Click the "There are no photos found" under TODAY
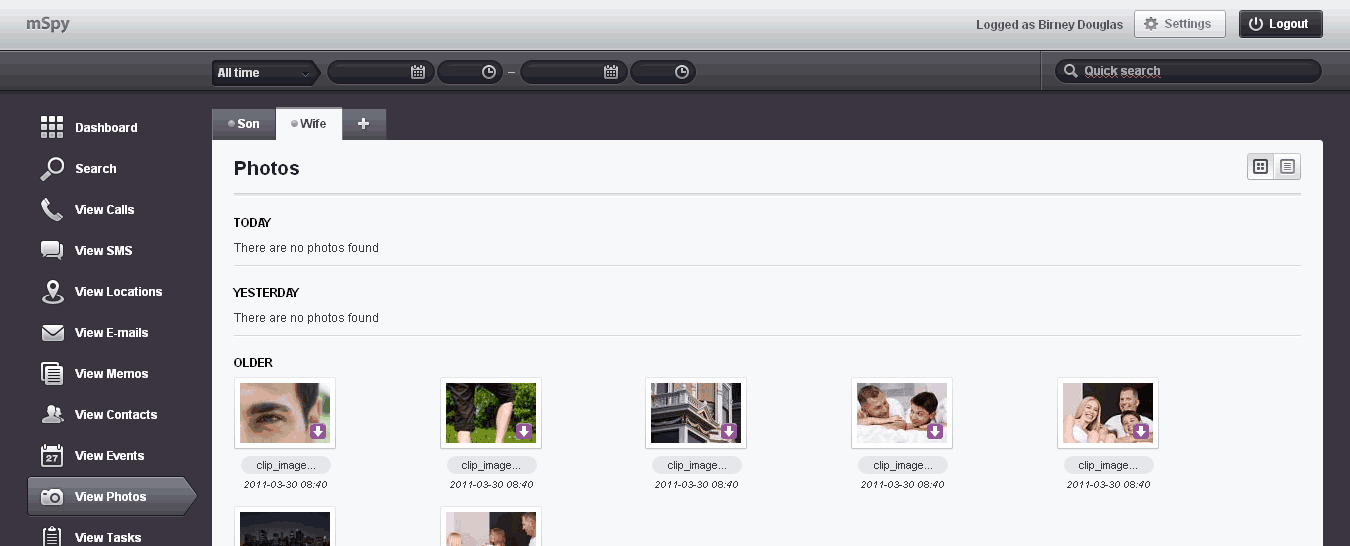Viewport: 1350px width, 546px height. click(306, 248)
